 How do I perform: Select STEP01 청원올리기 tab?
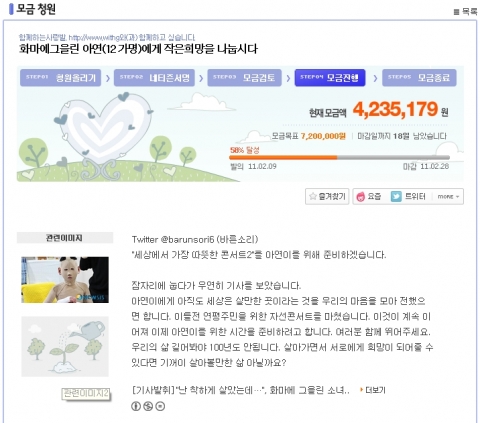tap(60, 78)
